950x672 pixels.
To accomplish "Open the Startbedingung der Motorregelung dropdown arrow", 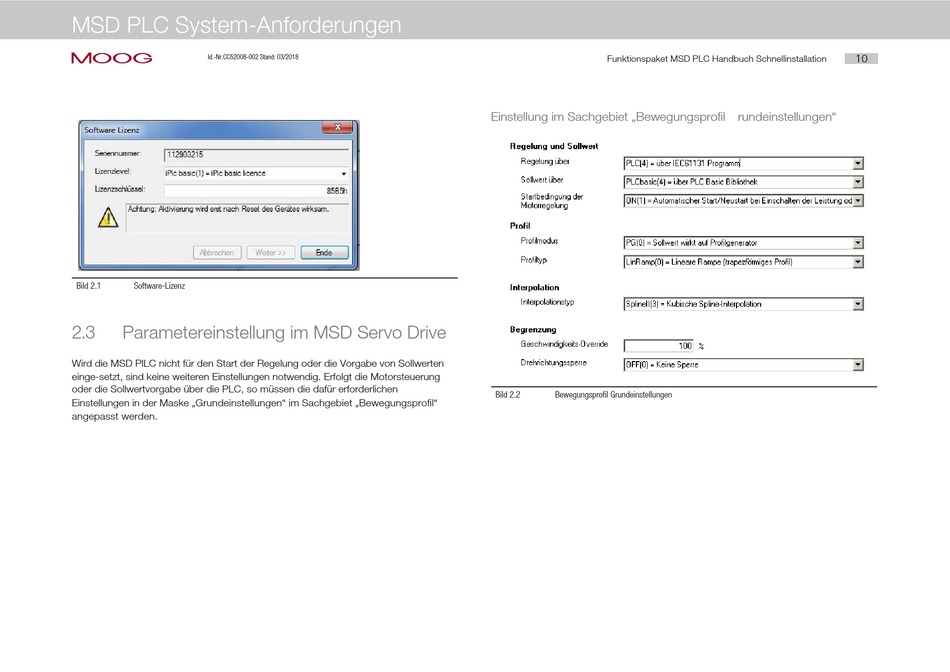I will 858,201.
